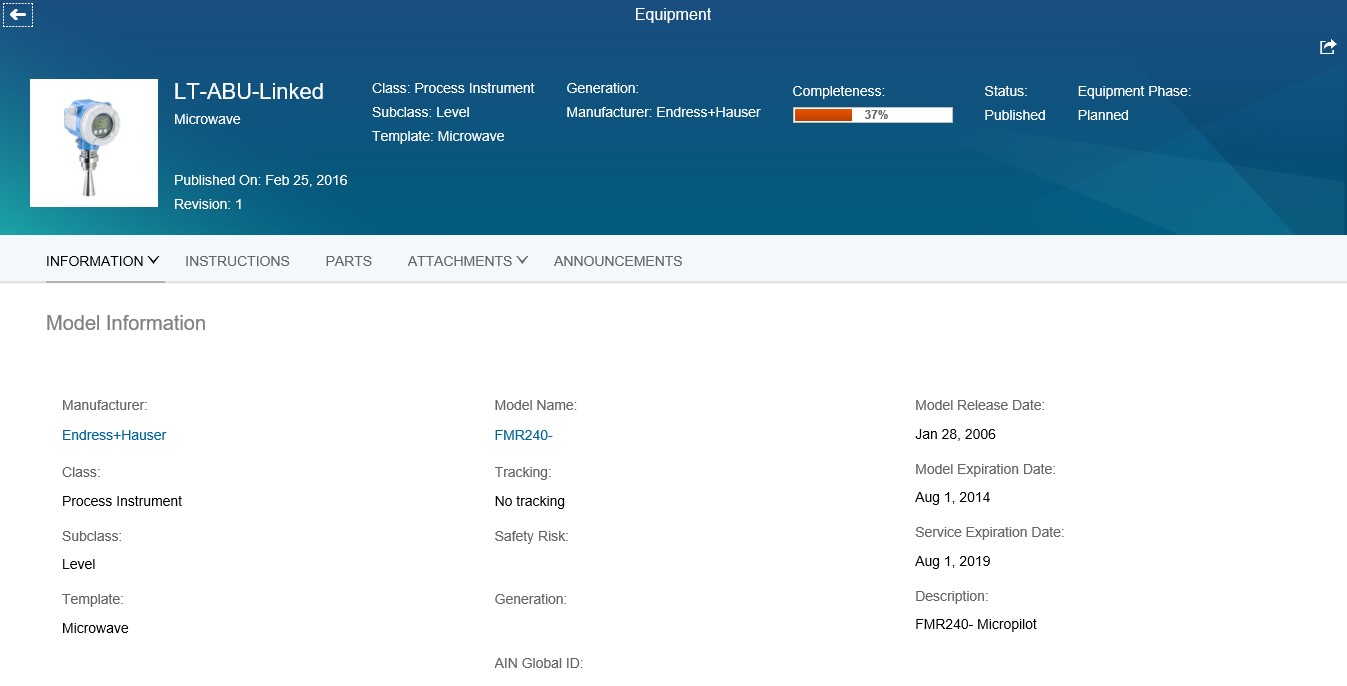Click the Model Information section heading
The height and width of the screenshot is (686, 1347).
click(x=126, y=323)
